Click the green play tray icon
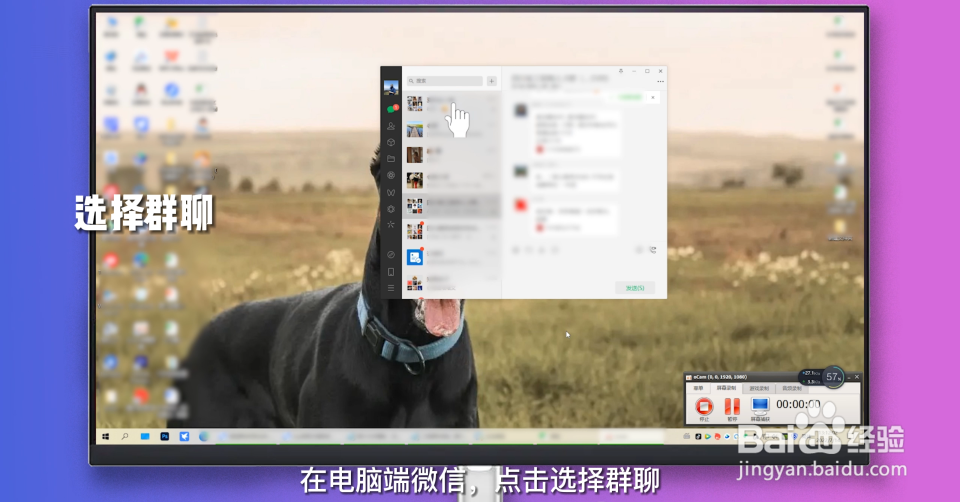Screen dimensions: 960x502 (708, 436)
